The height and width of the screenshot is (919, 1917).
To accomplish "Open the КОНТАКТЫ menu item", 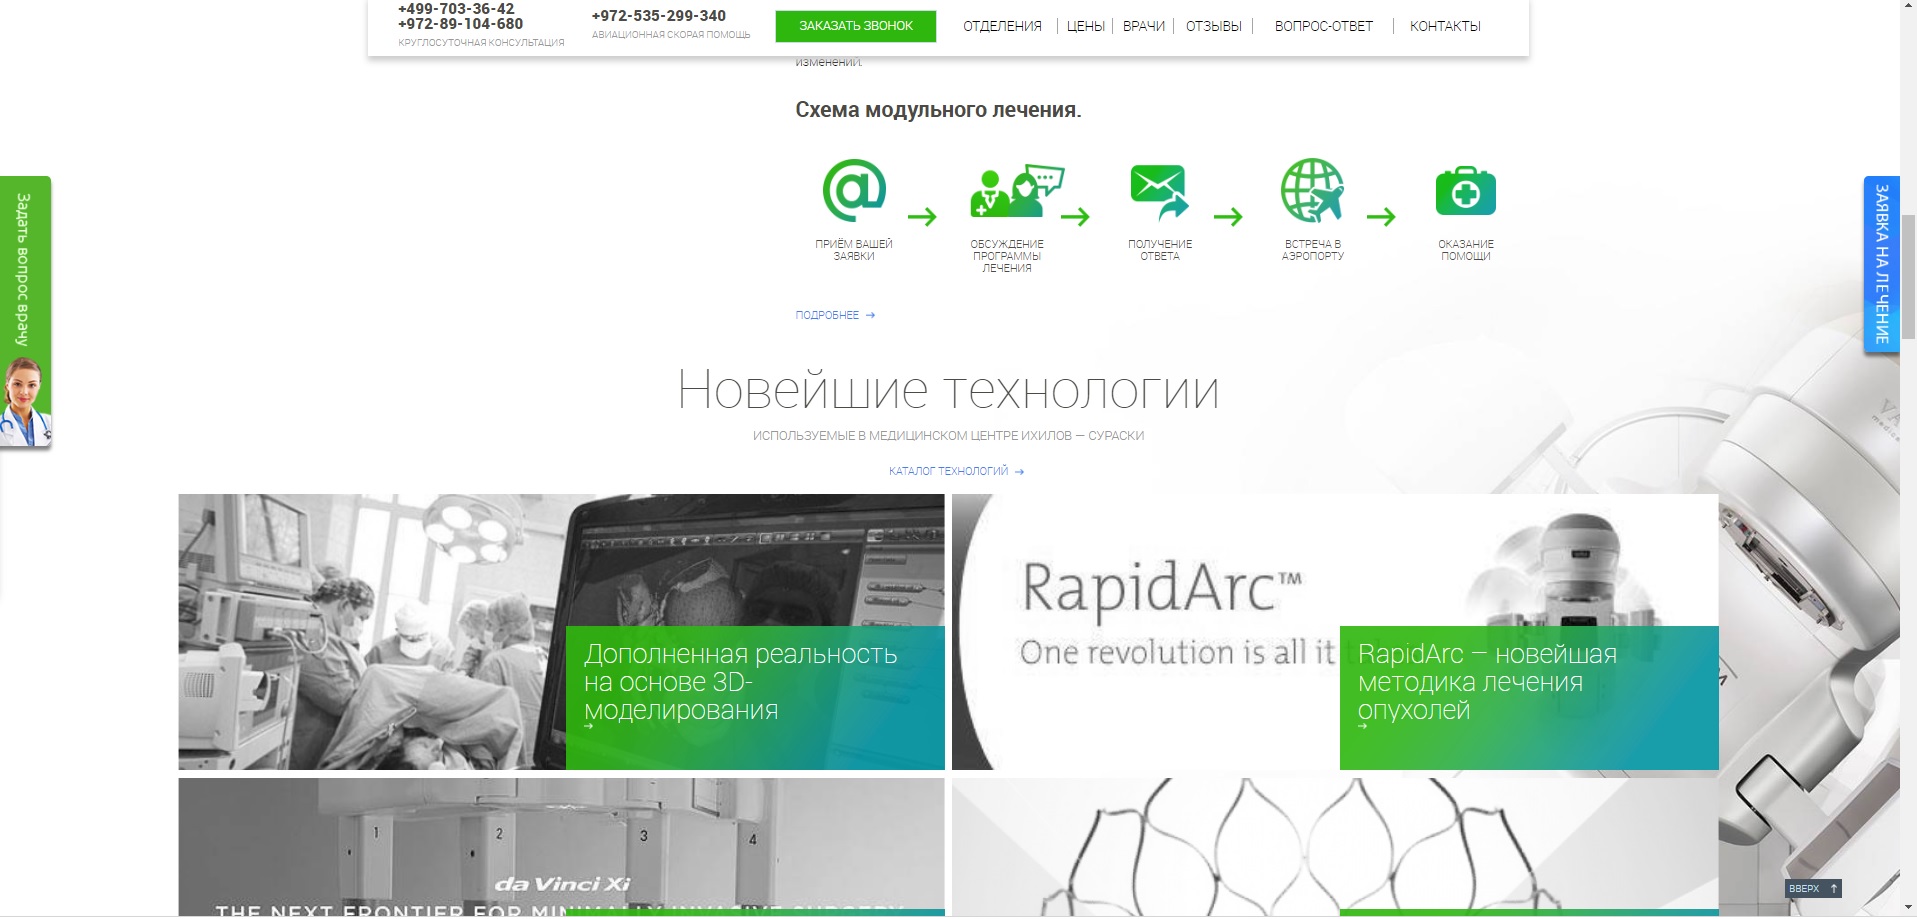I will tap(1445, 26).
